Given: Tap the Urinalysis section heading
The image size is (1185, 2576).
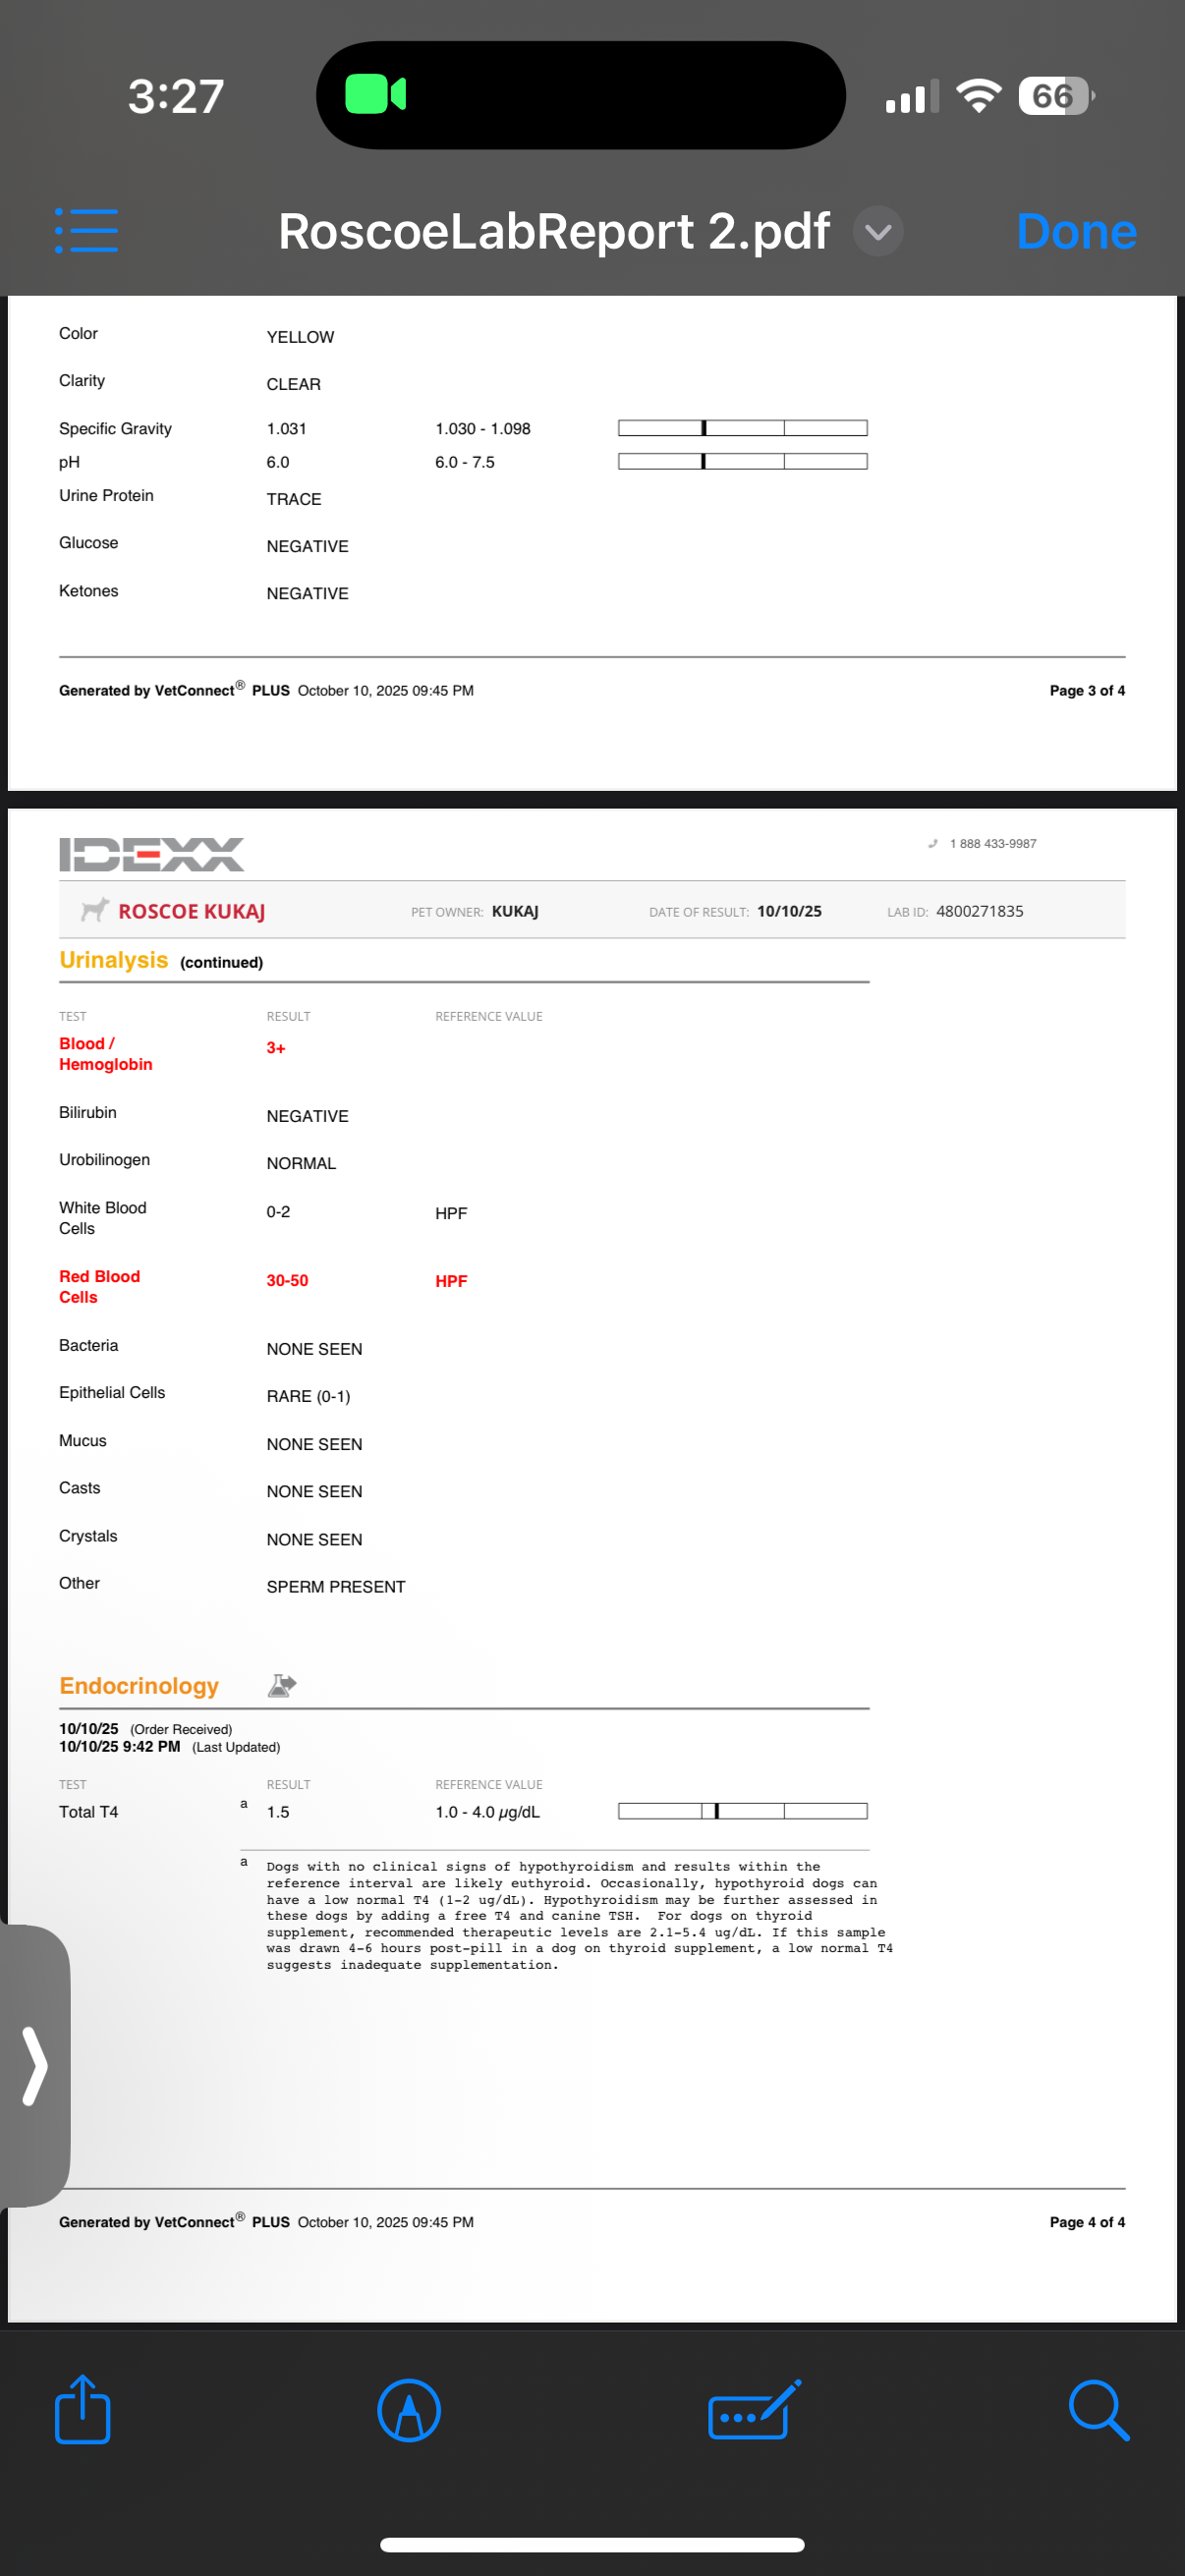Looking at the screenshot, I should click(113, 960).
